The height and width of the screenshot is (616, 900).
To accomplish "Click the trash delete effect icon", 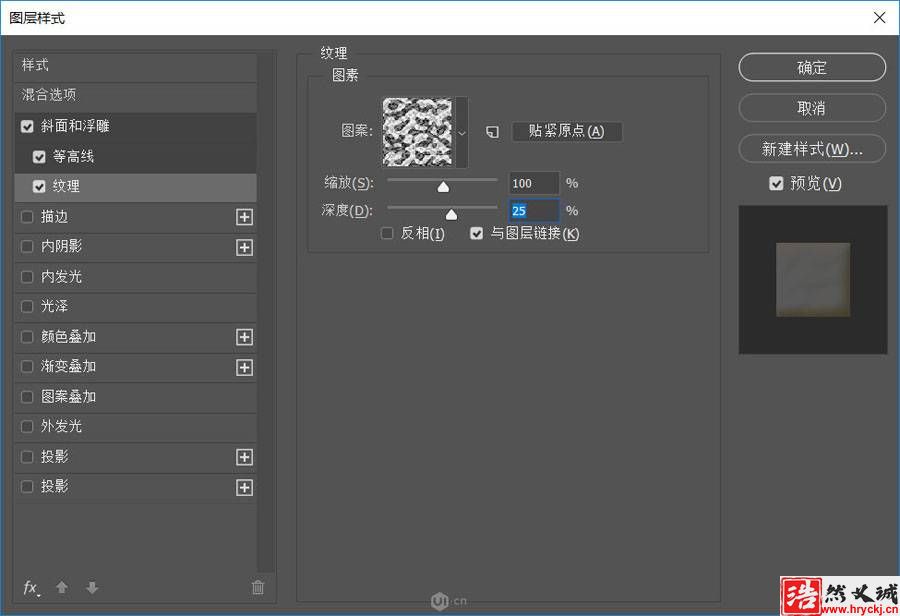I will [258, 587].
